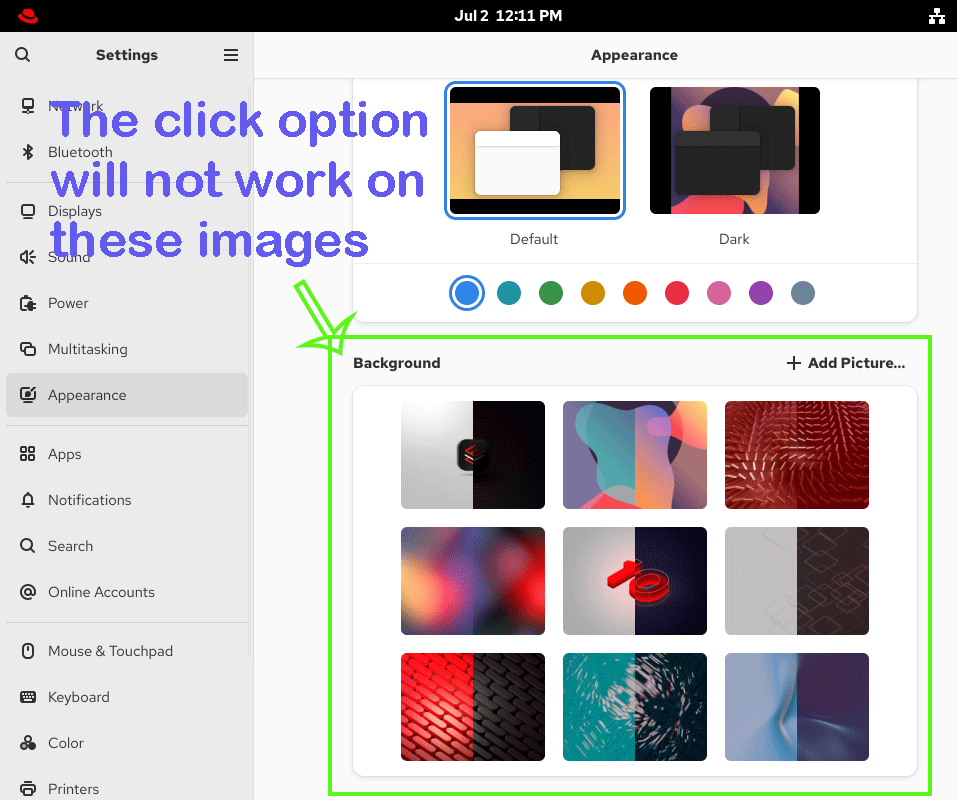Viewport: 957px width, 800px height.
Task: Open Mouse & Touchpad settings
Action: click(x=127, y=651)
